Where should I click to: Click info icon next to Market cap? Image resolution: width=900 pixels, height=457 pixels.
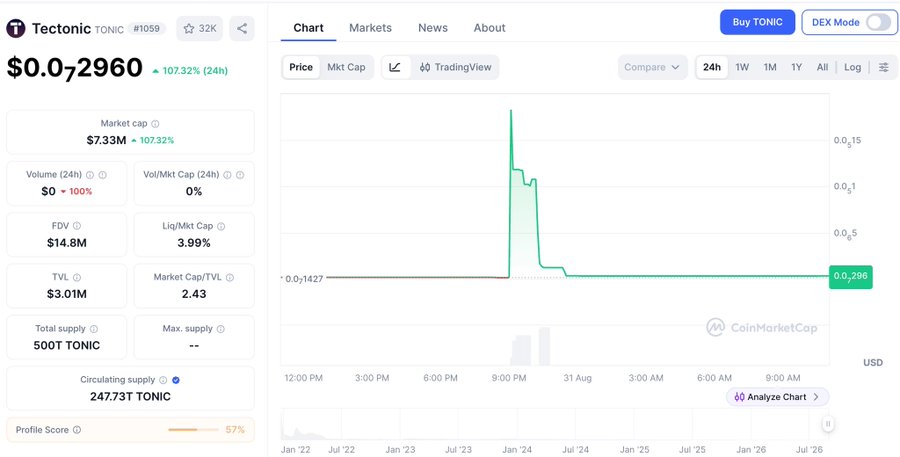[x=156, y=123]
